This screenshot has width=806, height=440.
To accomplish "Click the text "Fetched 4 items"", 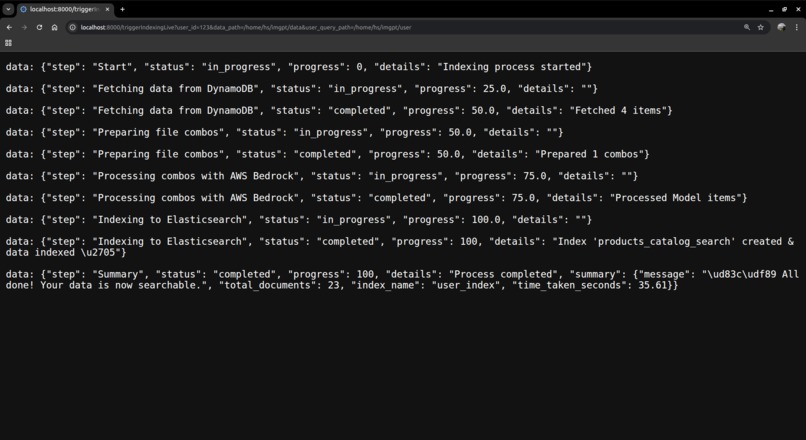I will click(617, 111).
